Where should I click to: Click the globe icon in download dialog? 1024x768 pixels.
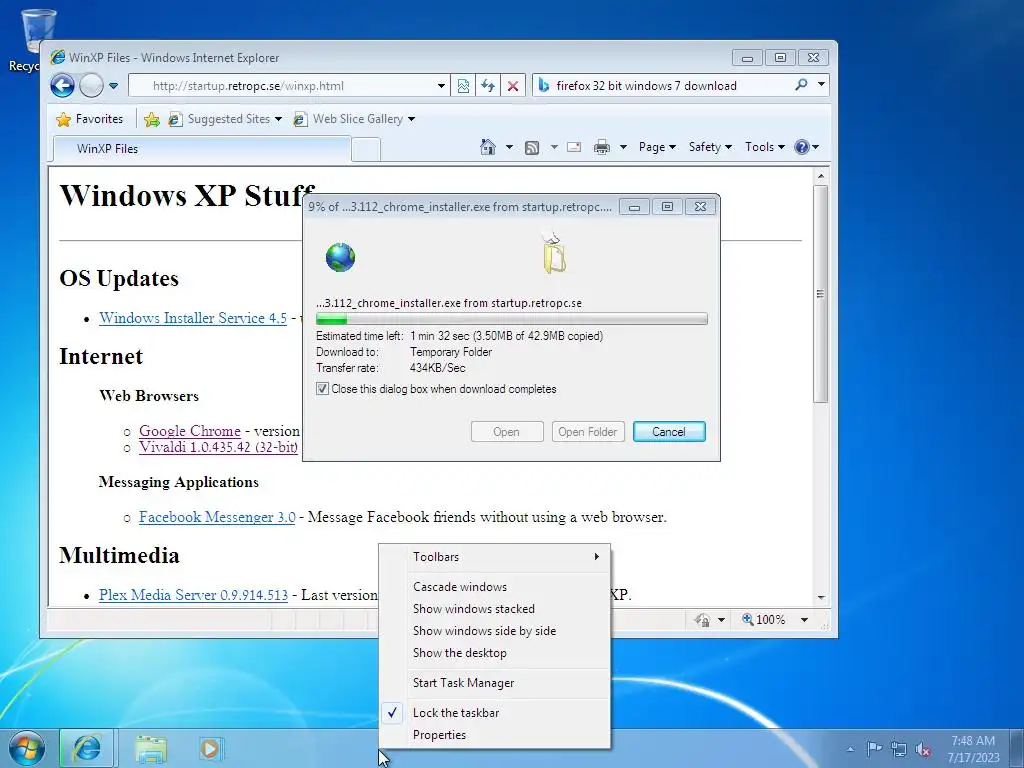pyautogui.click(x=340, y=257)
